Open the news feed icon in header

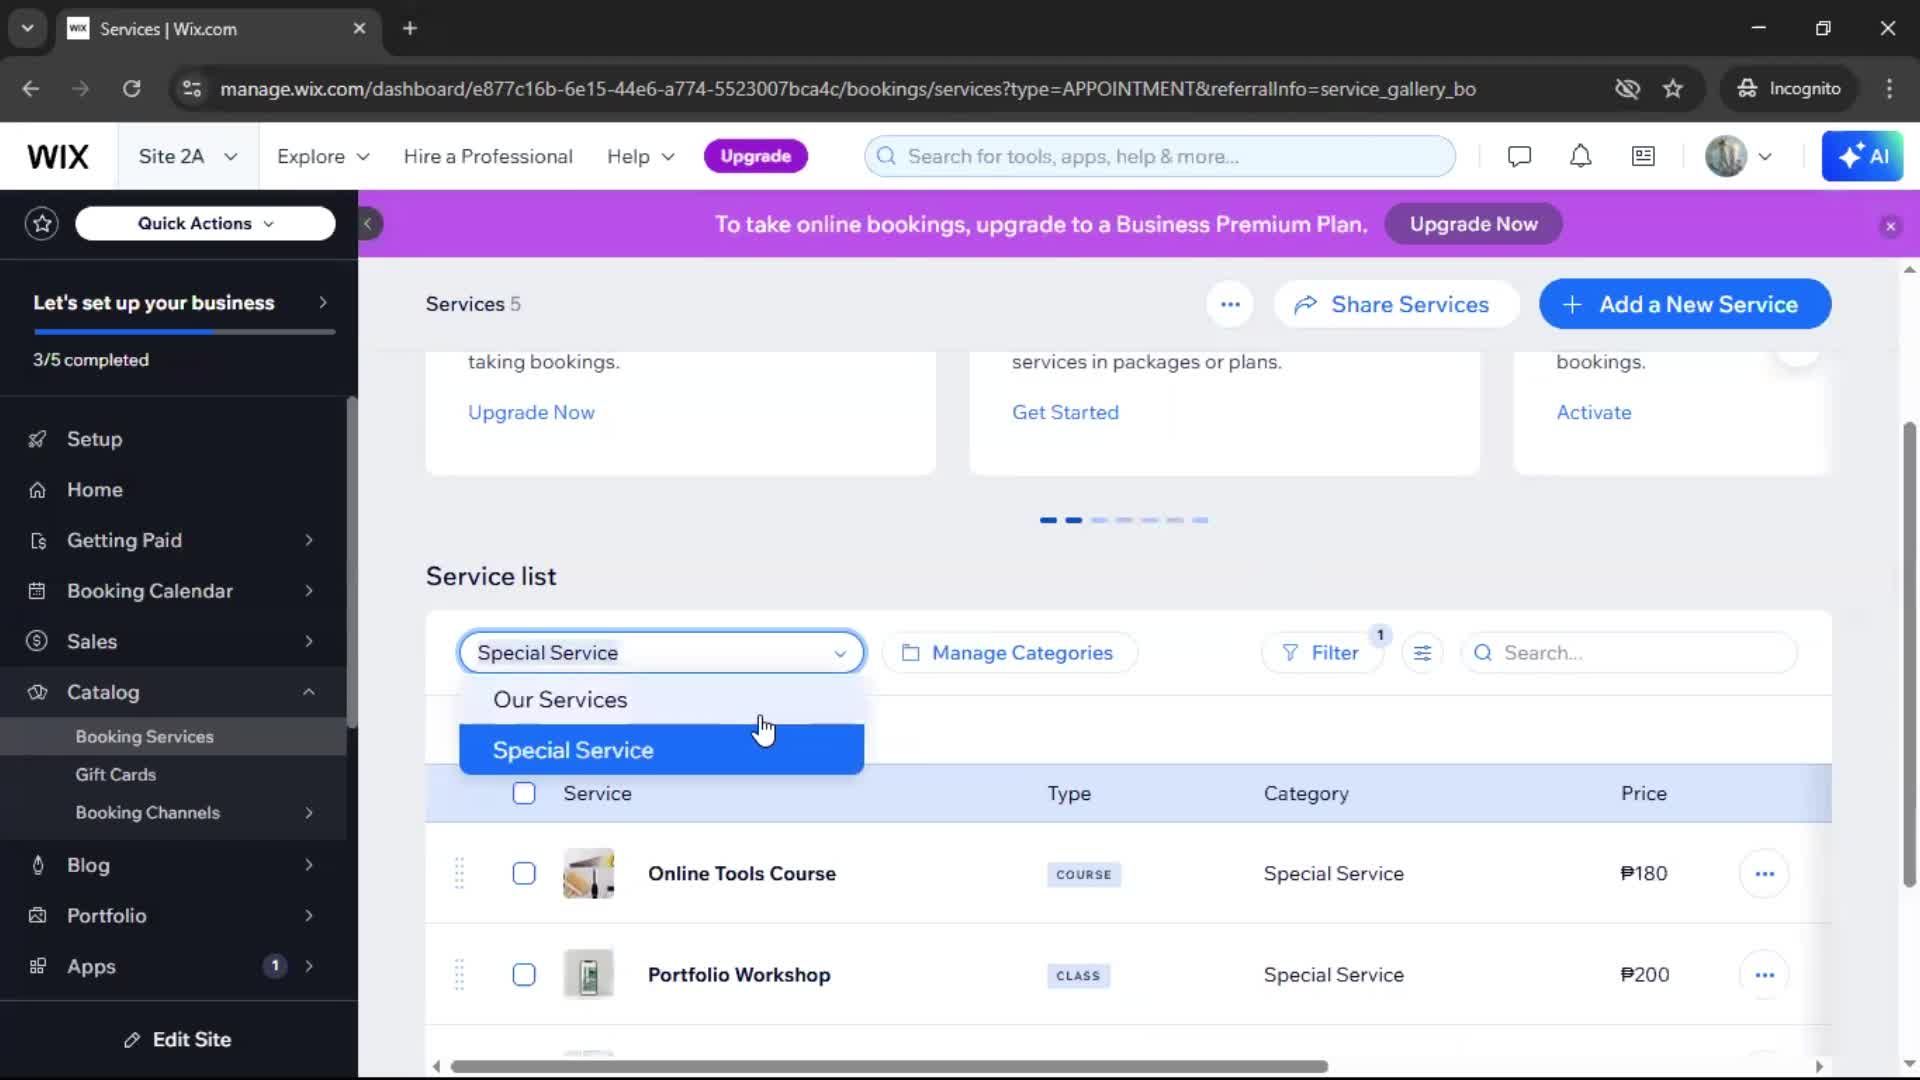click(x=1643, y=156)
